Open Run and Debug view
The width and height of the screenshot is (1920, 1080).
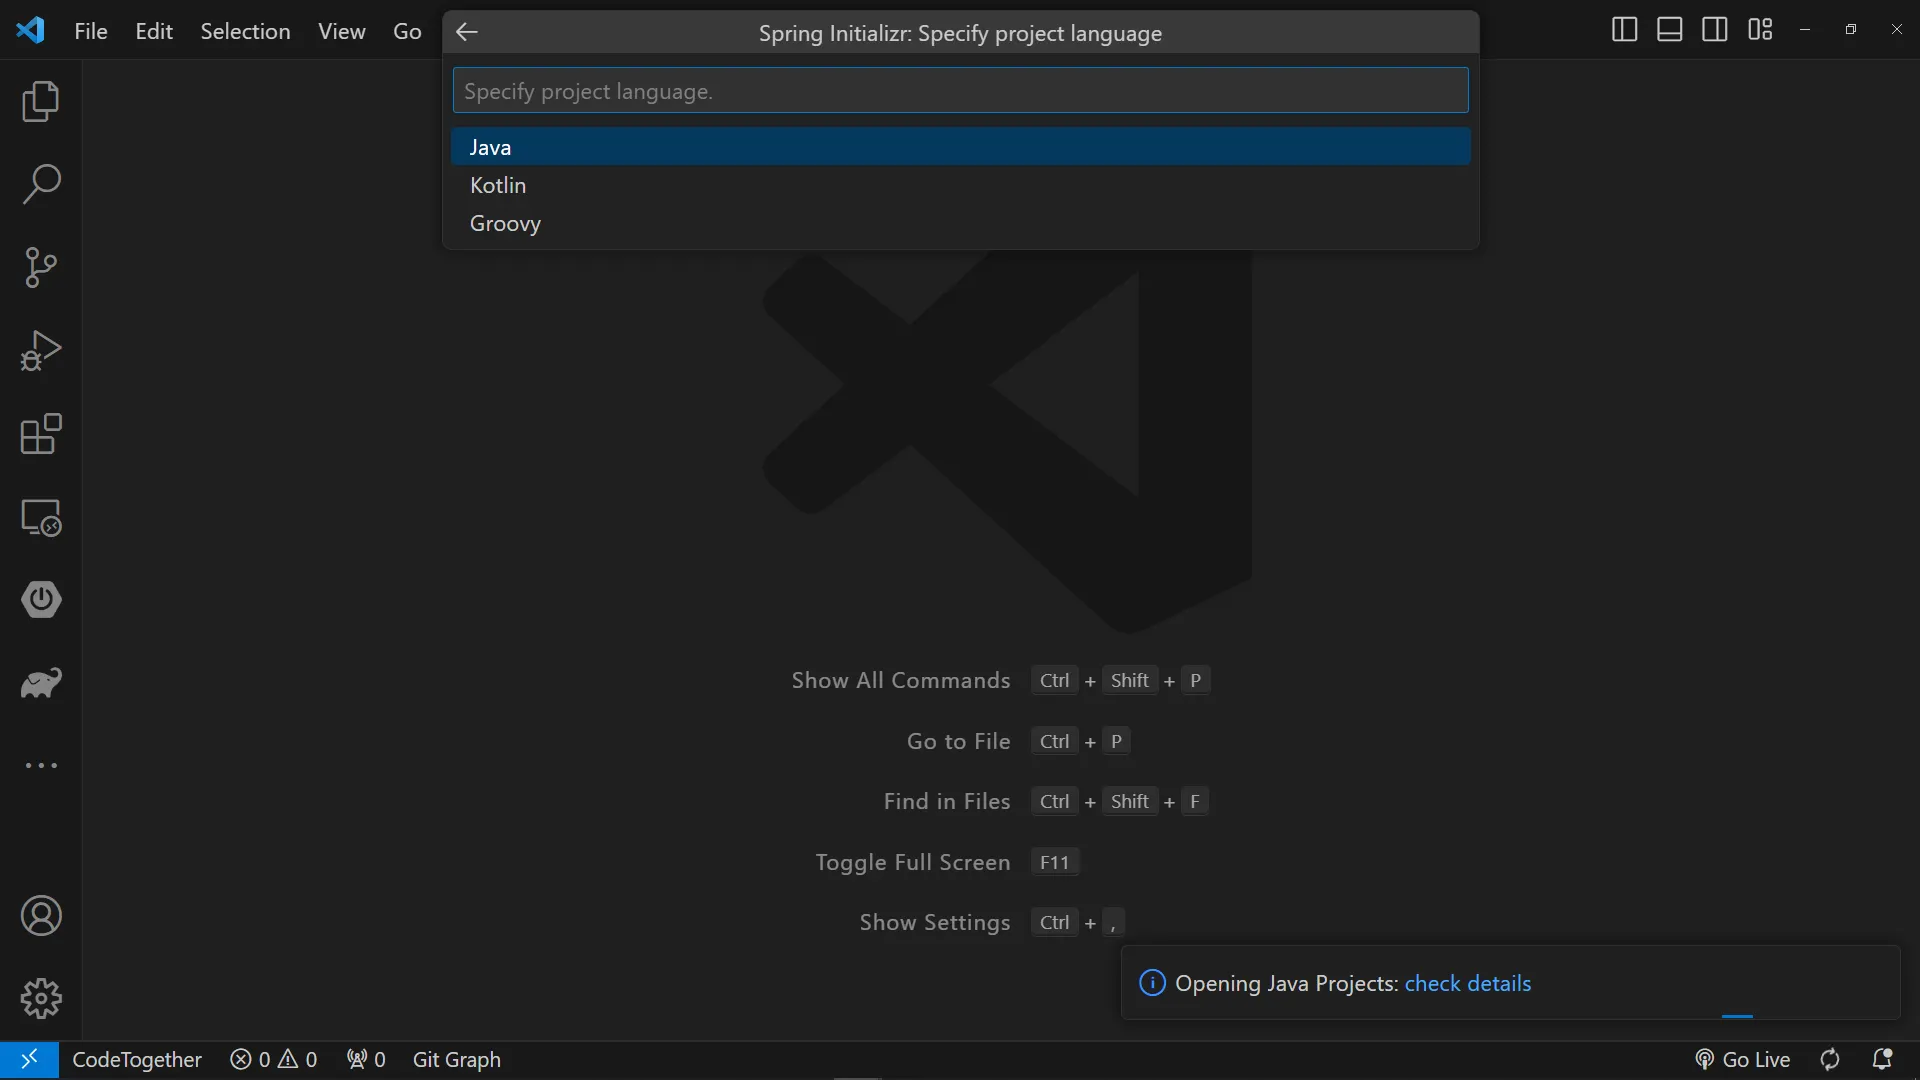[41, 350]
